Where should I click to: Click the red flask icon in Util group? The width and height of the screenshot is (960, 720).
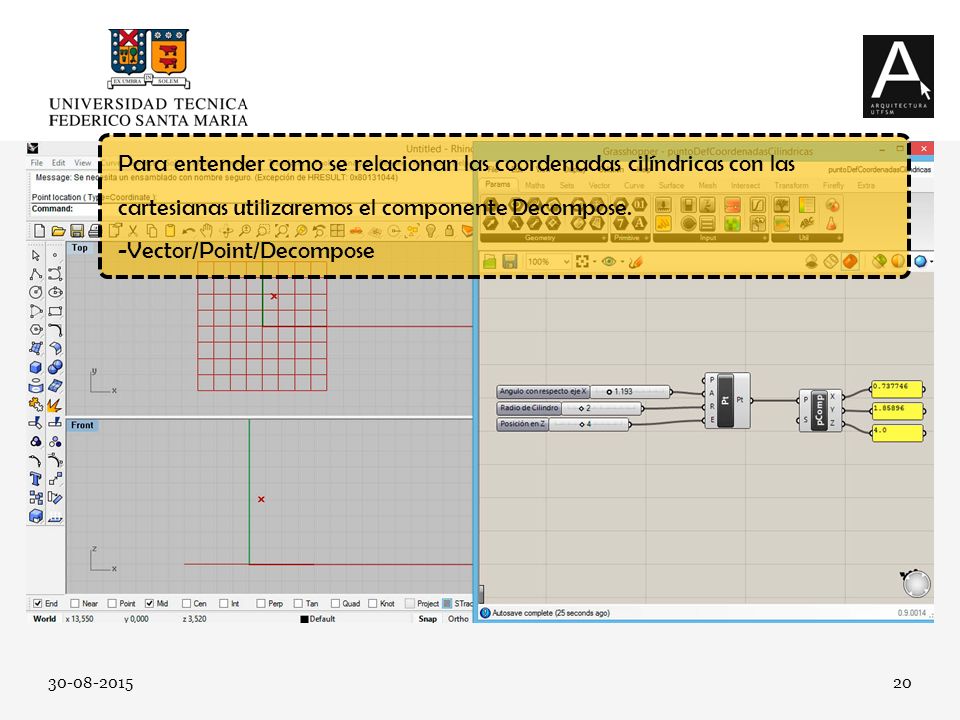pyautogui.click(x=831, y=223)
